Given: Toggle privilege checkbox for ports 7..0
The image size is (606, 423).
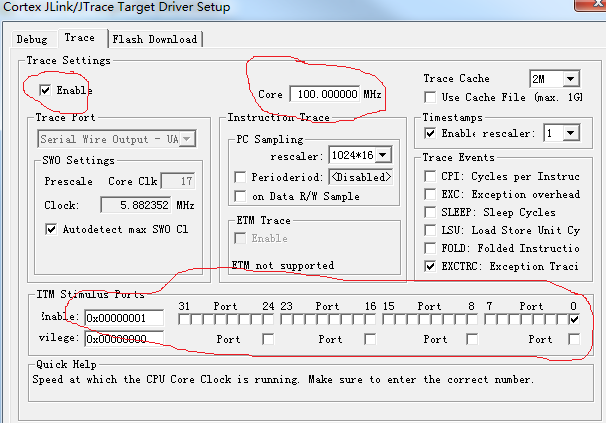Looking at the screenshot, I should click(x=574, y=339).
